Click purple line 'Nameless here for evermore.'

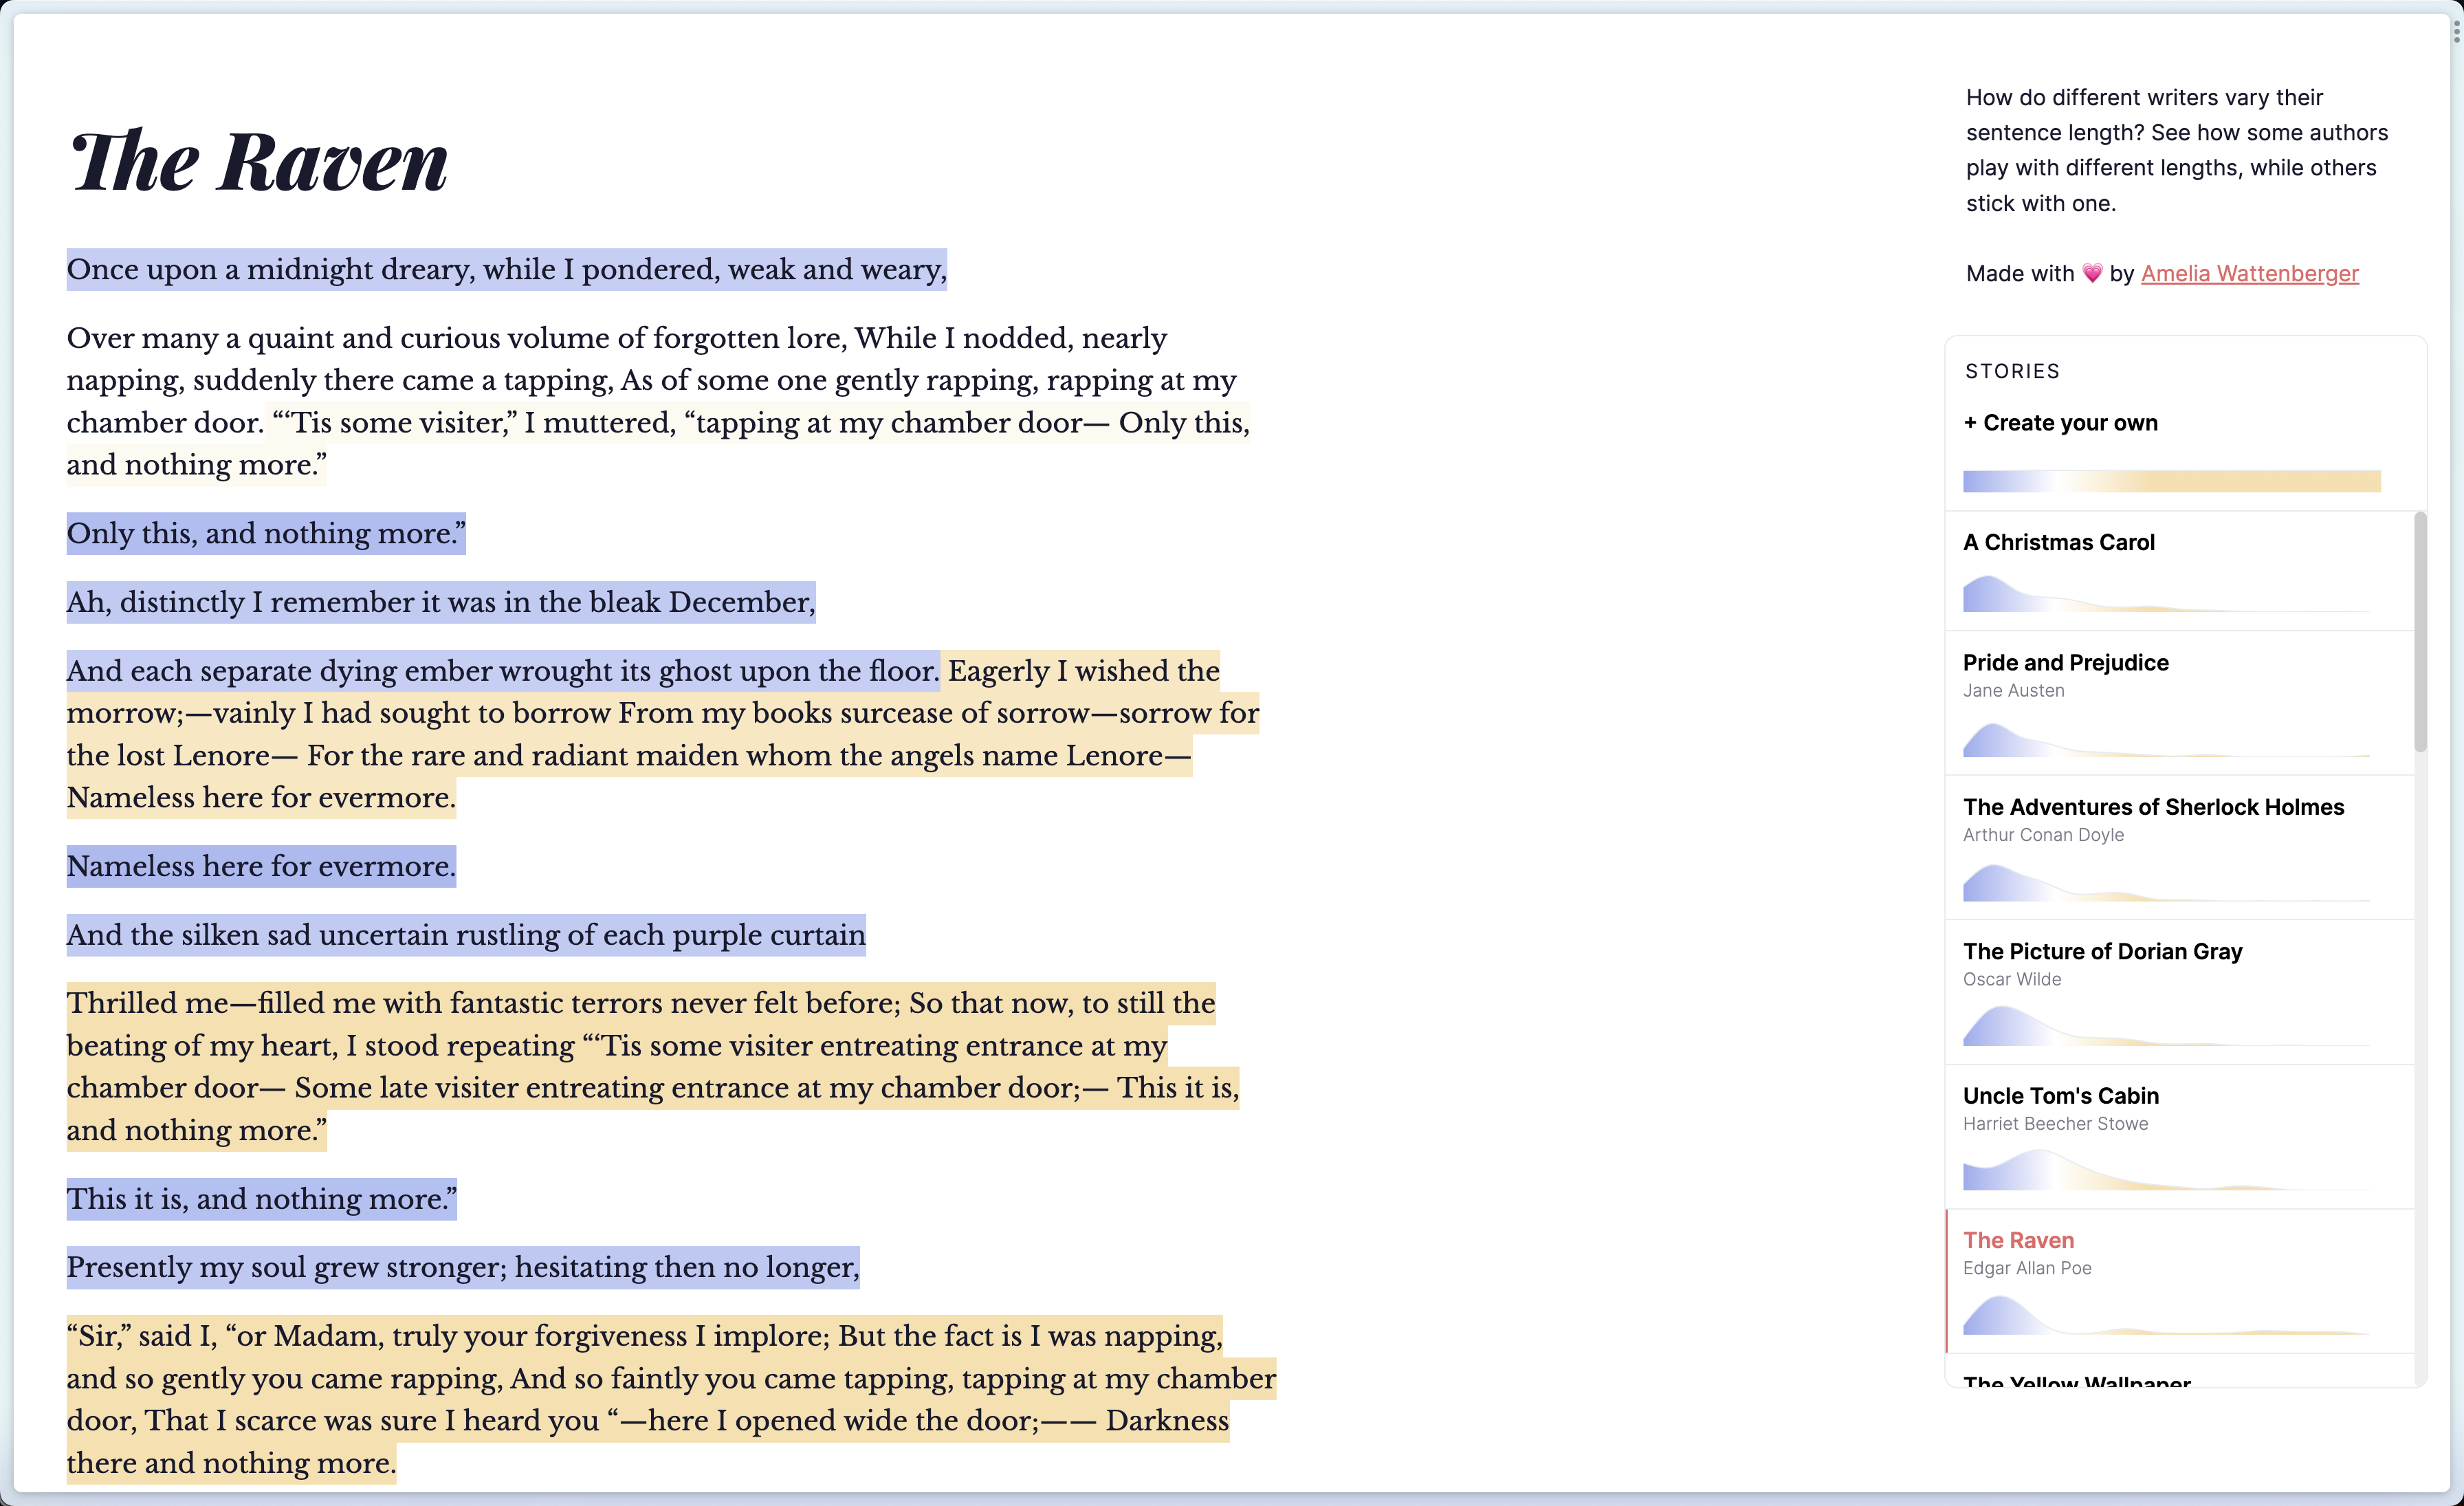click(x=261, y=866)
